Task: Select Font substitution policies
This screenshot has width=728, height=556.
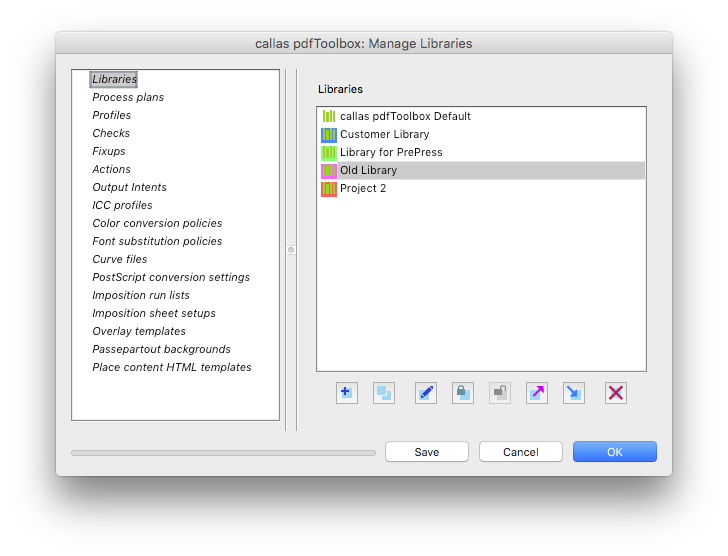Action: (157, 241)
